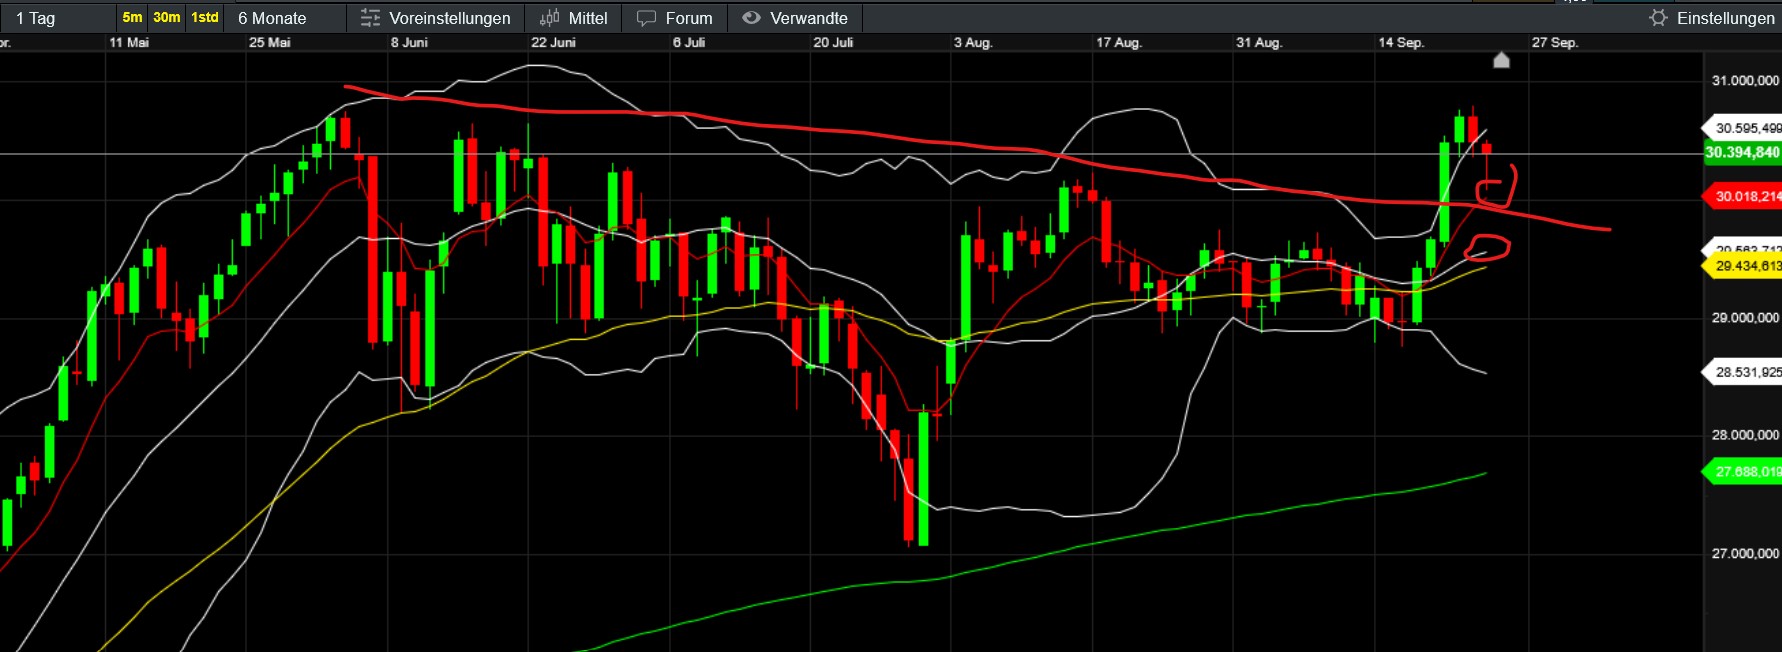Click the yellow price label 29.434,613
This screenshot has width=1782, height=652.
click(1742, 266)
